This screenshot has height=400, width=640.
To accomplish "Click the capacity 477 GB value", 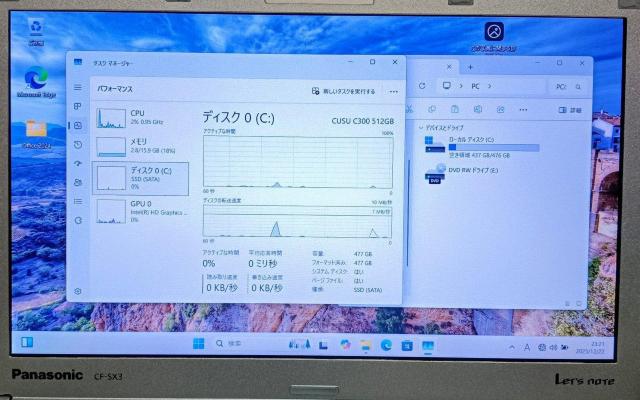I will pos(362,254).
